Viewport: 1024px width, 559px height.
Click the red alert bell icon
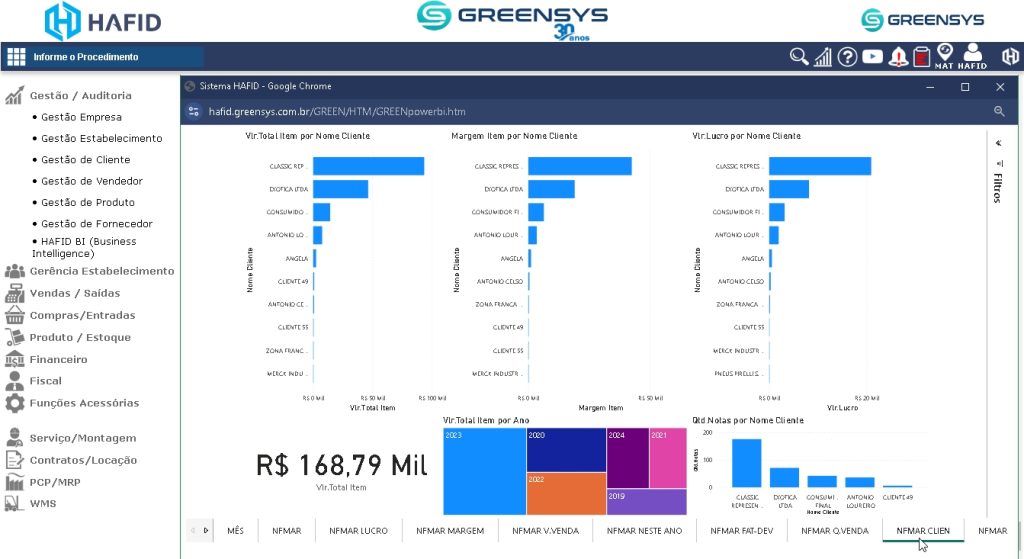pyautogui.click(x=898, y=57)
